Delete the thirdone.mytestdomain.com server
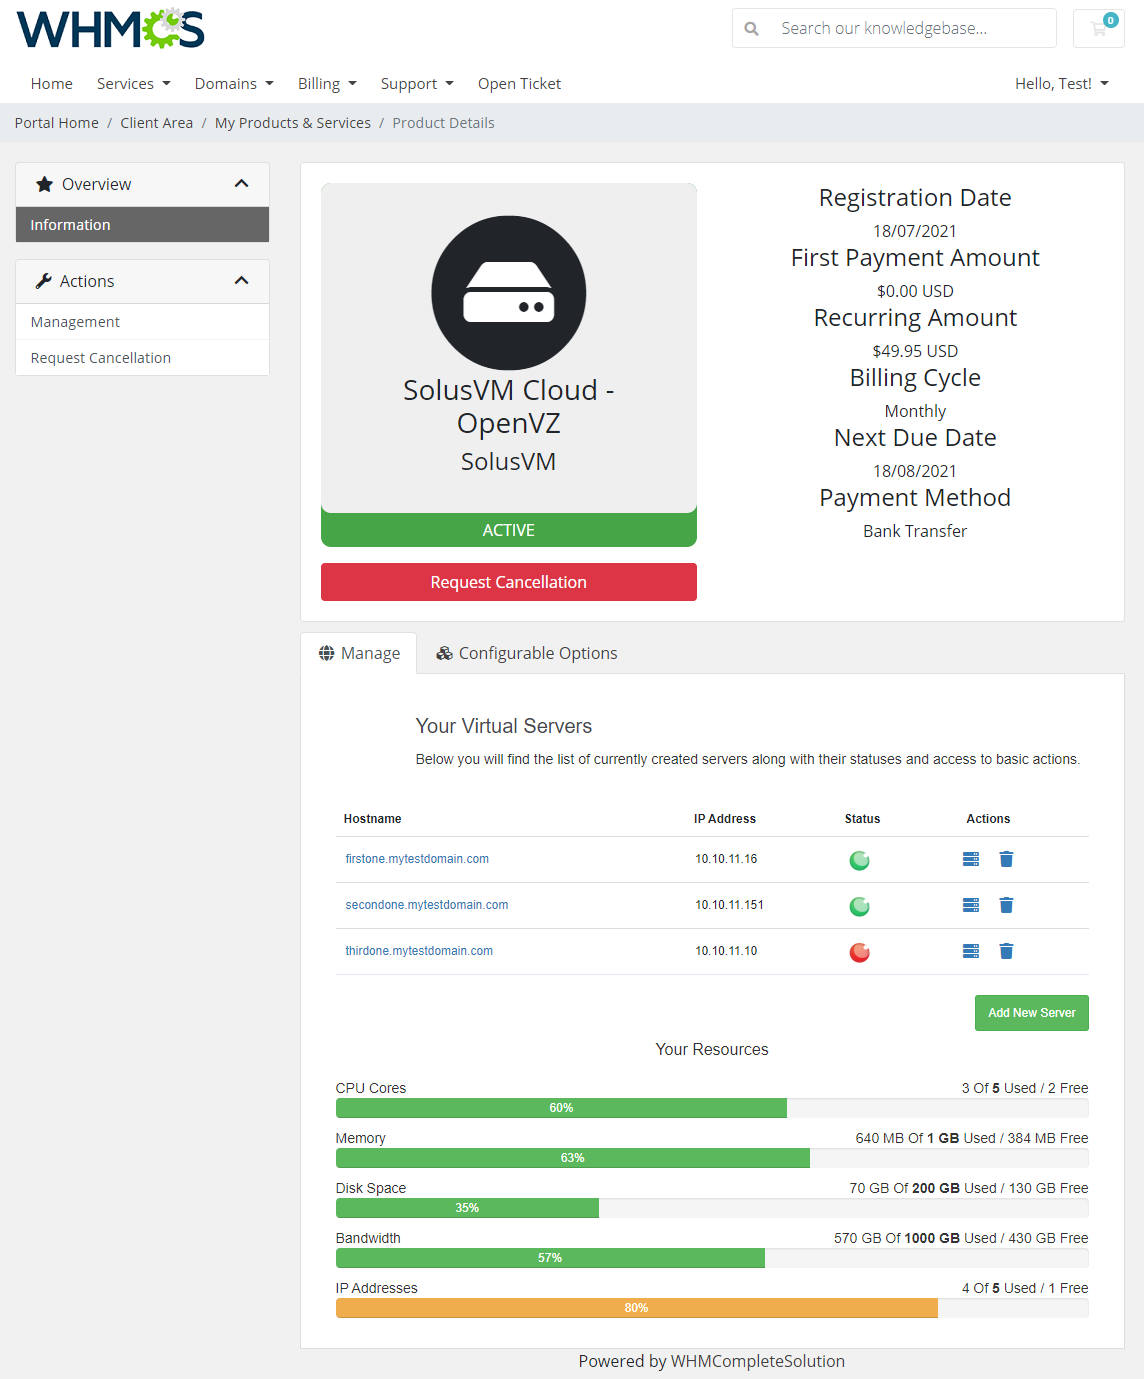 (x=1006, y=951)
